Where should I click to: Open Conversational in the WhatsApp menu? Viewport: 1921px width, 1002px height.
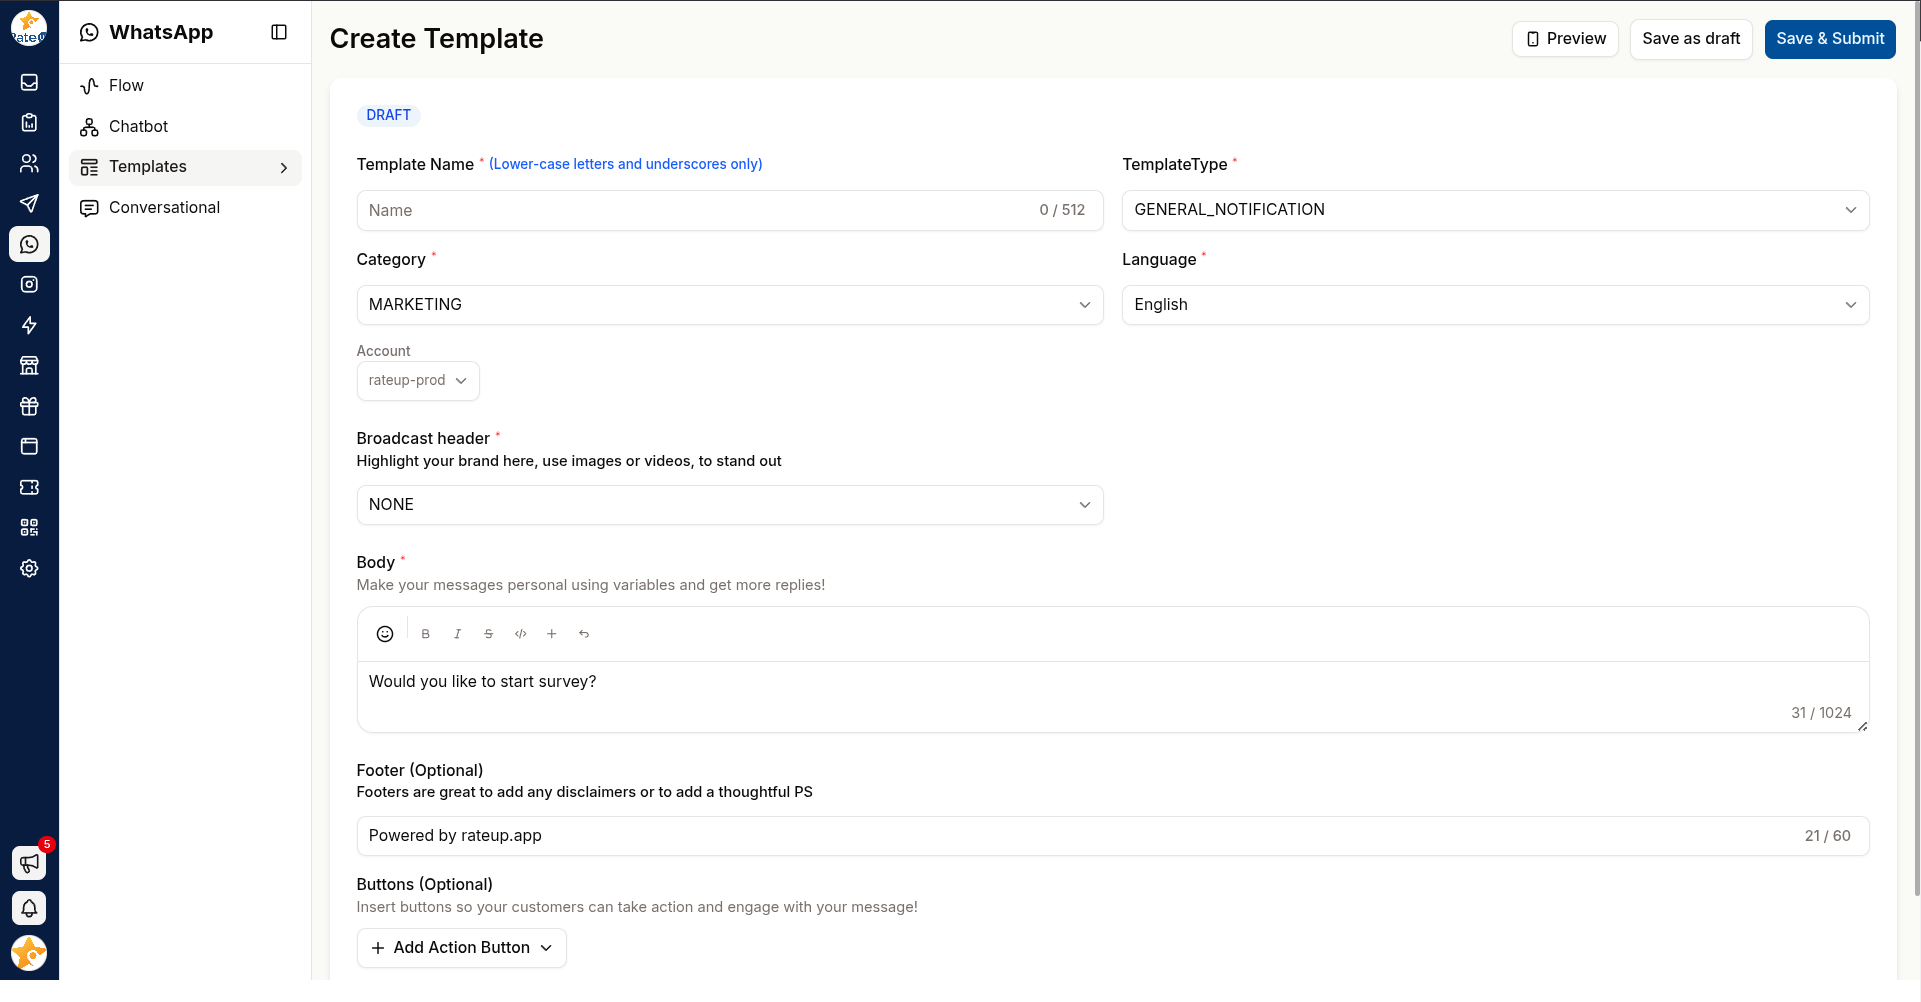185,208
